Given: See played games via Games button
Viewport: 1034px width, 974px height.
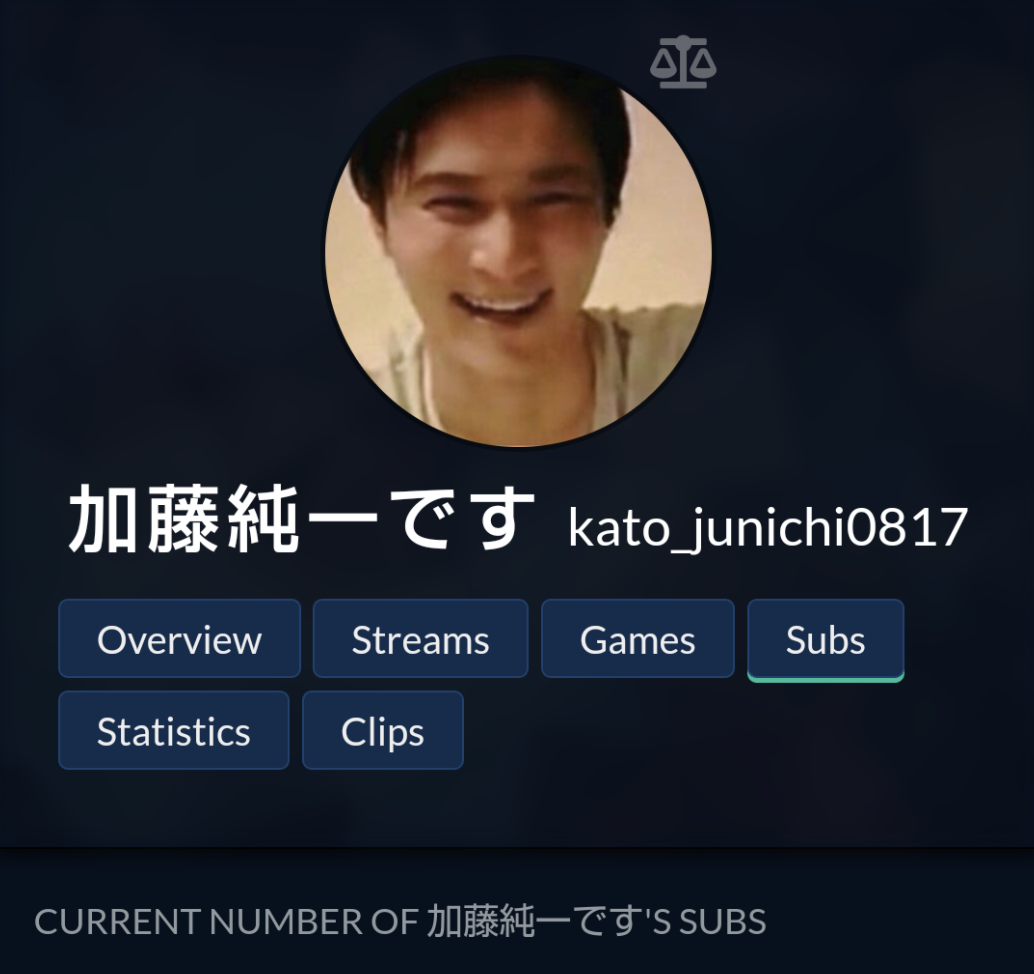Looking at the screenshot, I should [638, 638].
